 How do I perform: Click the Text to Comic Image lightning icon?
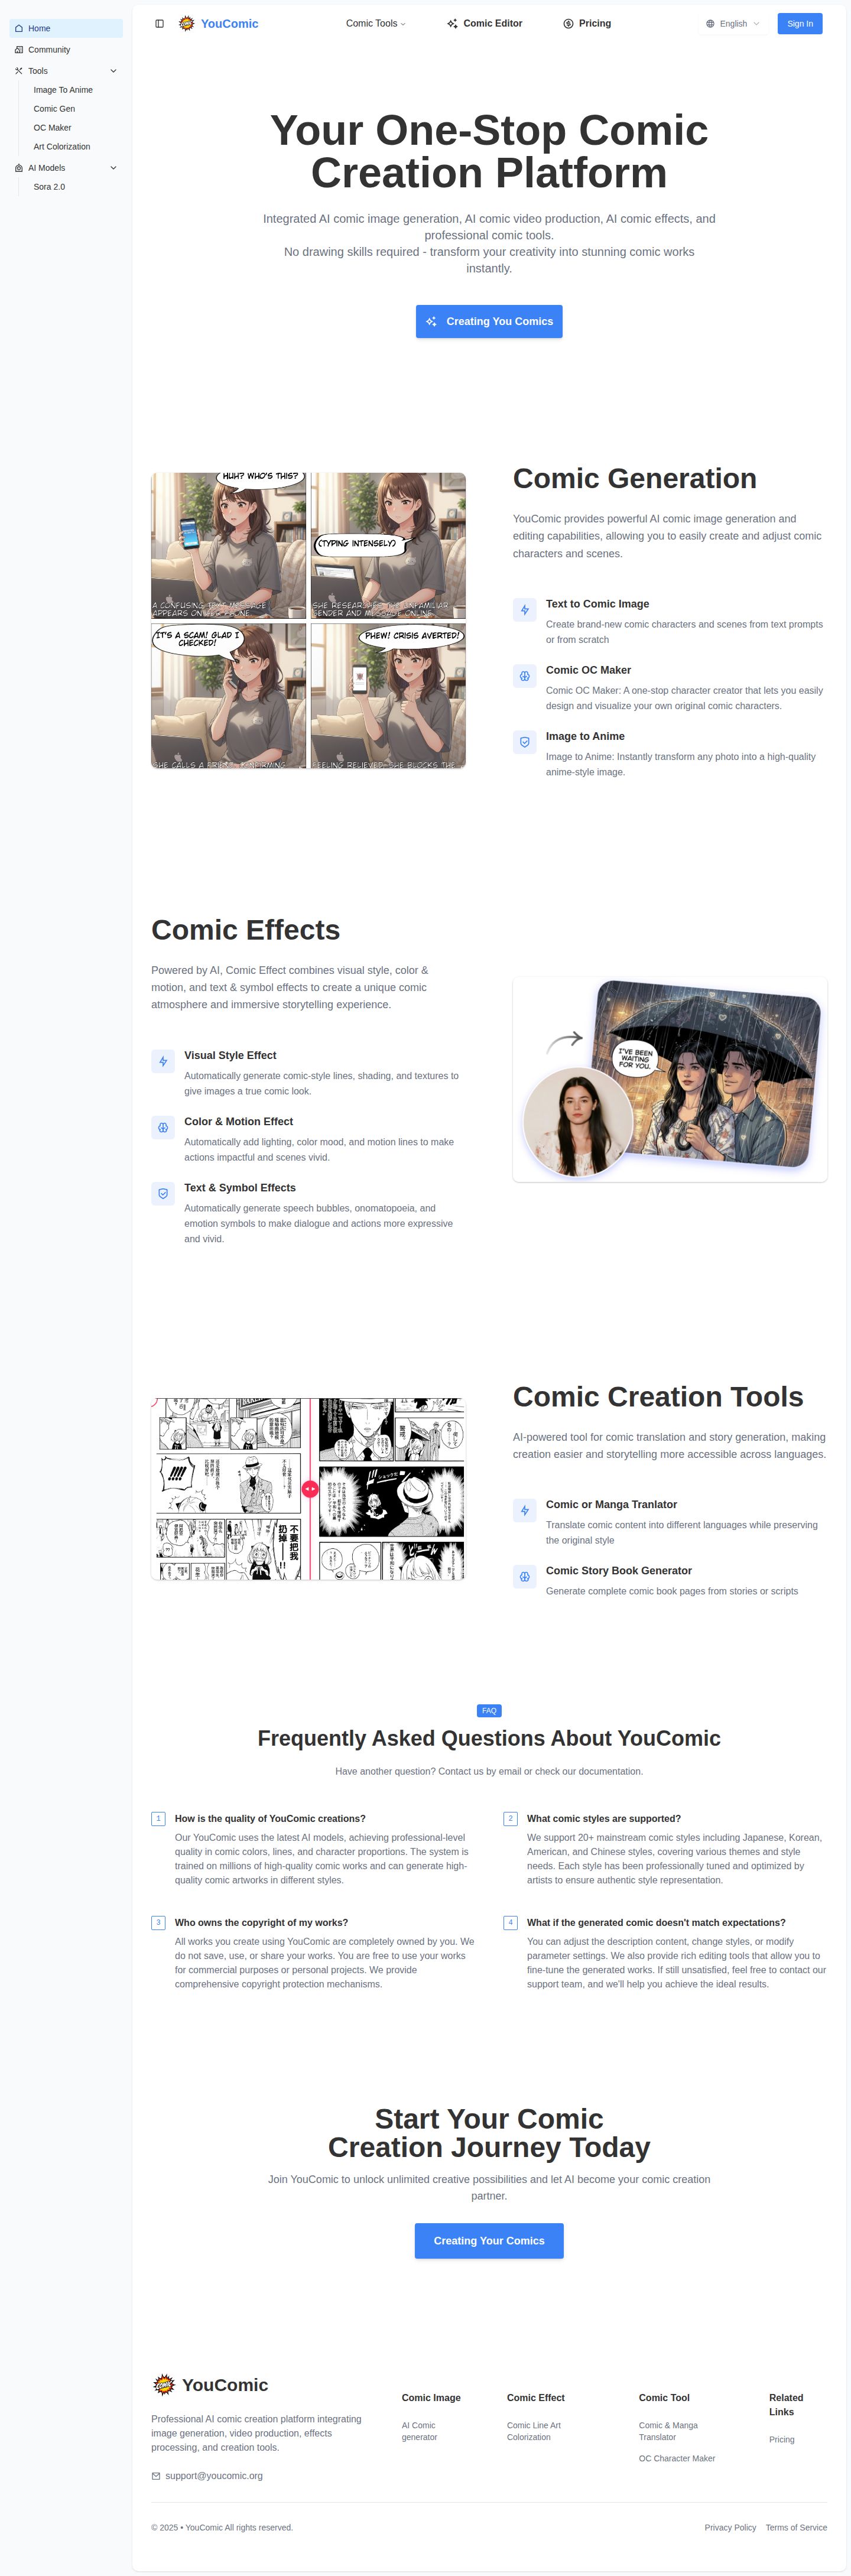524,610
